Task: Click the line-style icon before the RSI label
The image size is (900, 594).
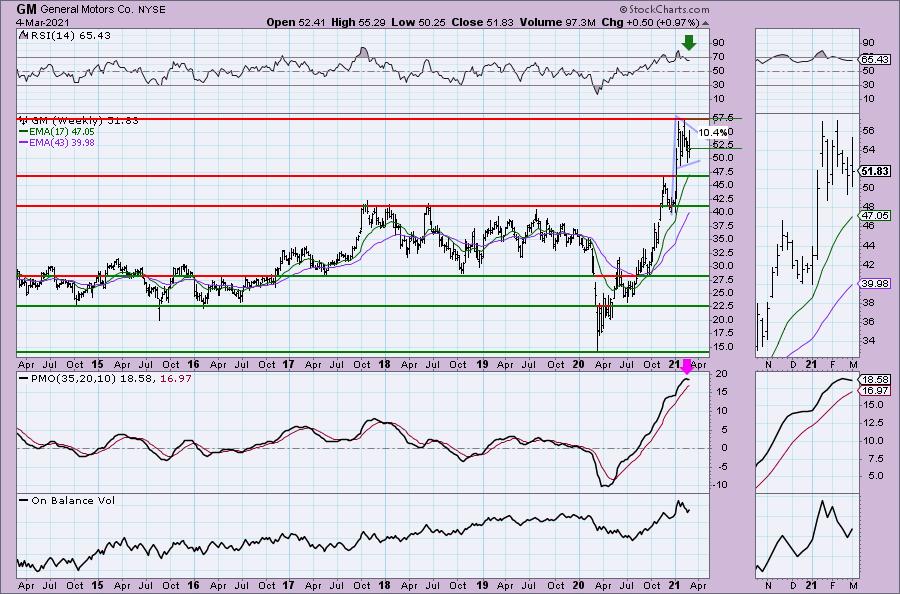Action: pos(23,35)
